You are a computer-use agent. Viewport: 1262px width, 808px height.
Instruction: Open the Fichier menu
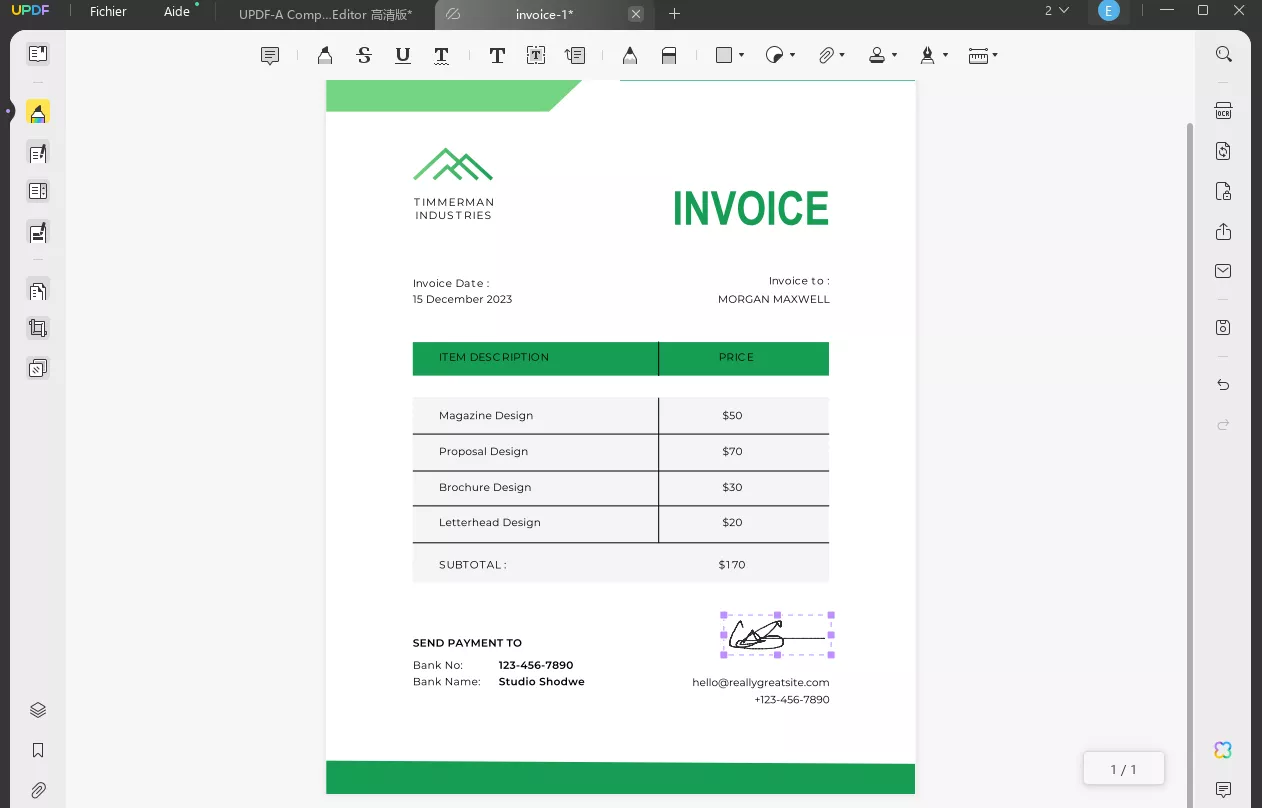[x=106, y=11]
